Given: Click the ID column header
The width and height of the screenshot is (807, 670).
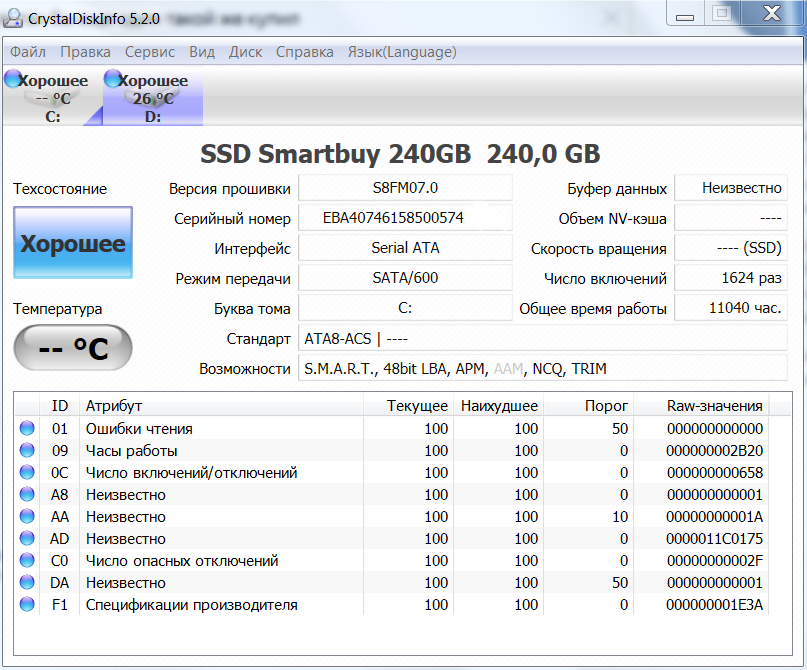Looking at the screenshot, I should pos(59,405).
